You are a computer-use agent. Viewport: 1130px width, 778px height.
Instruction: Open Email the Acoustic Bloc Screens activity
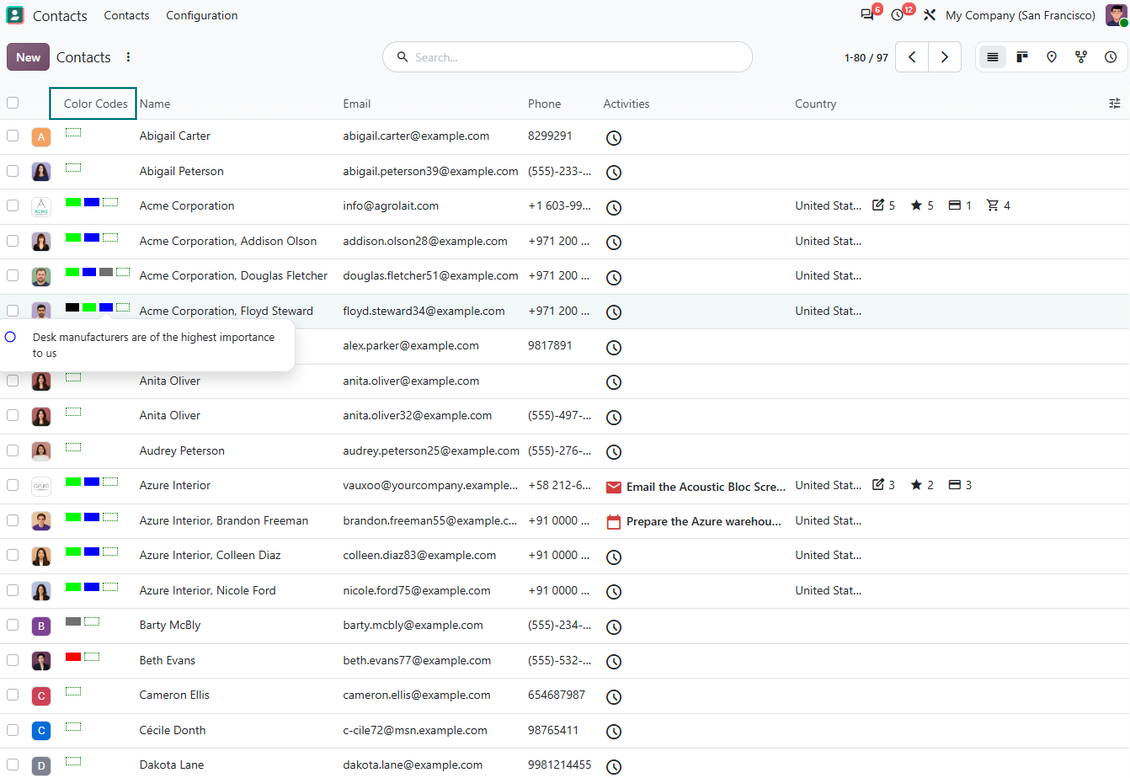[706, 487]
